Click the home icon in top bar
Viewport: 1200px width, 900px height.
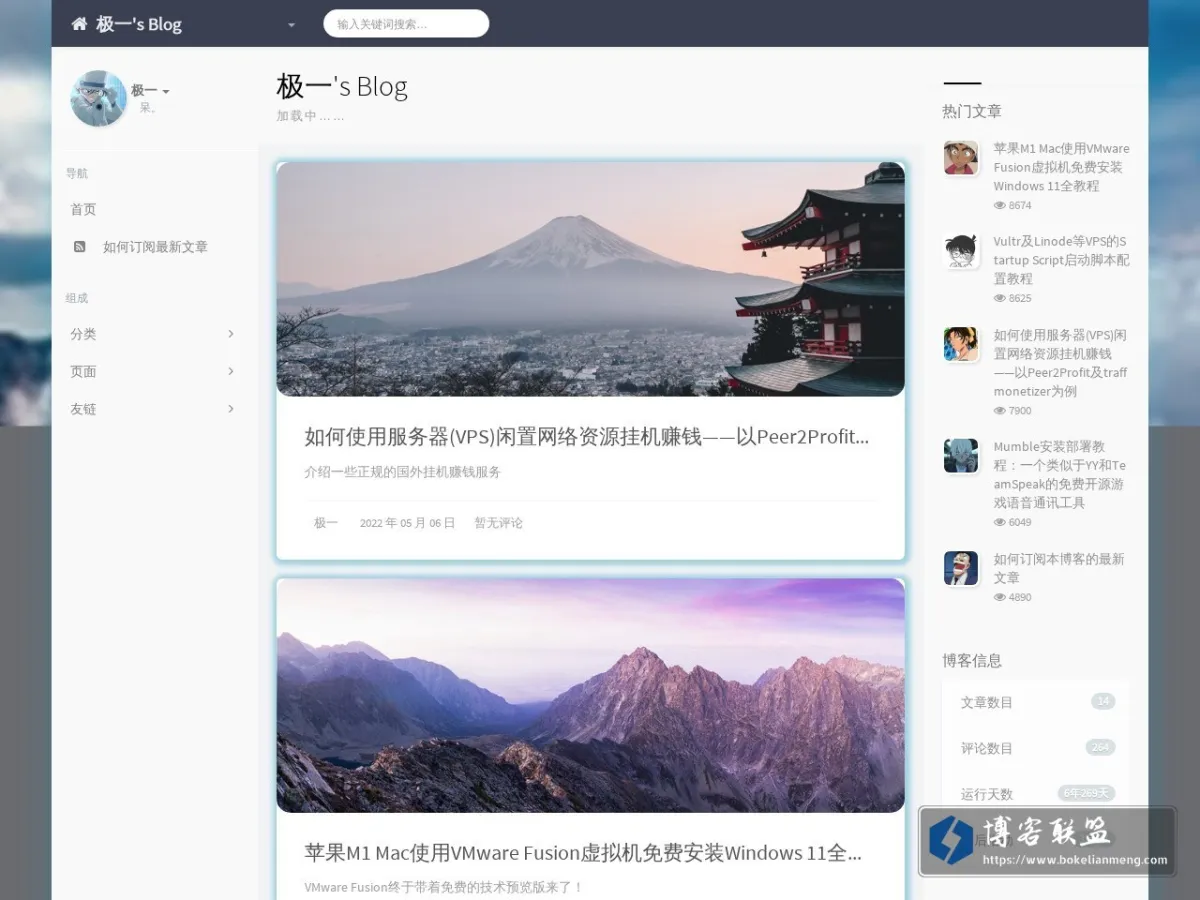(79, 24)
